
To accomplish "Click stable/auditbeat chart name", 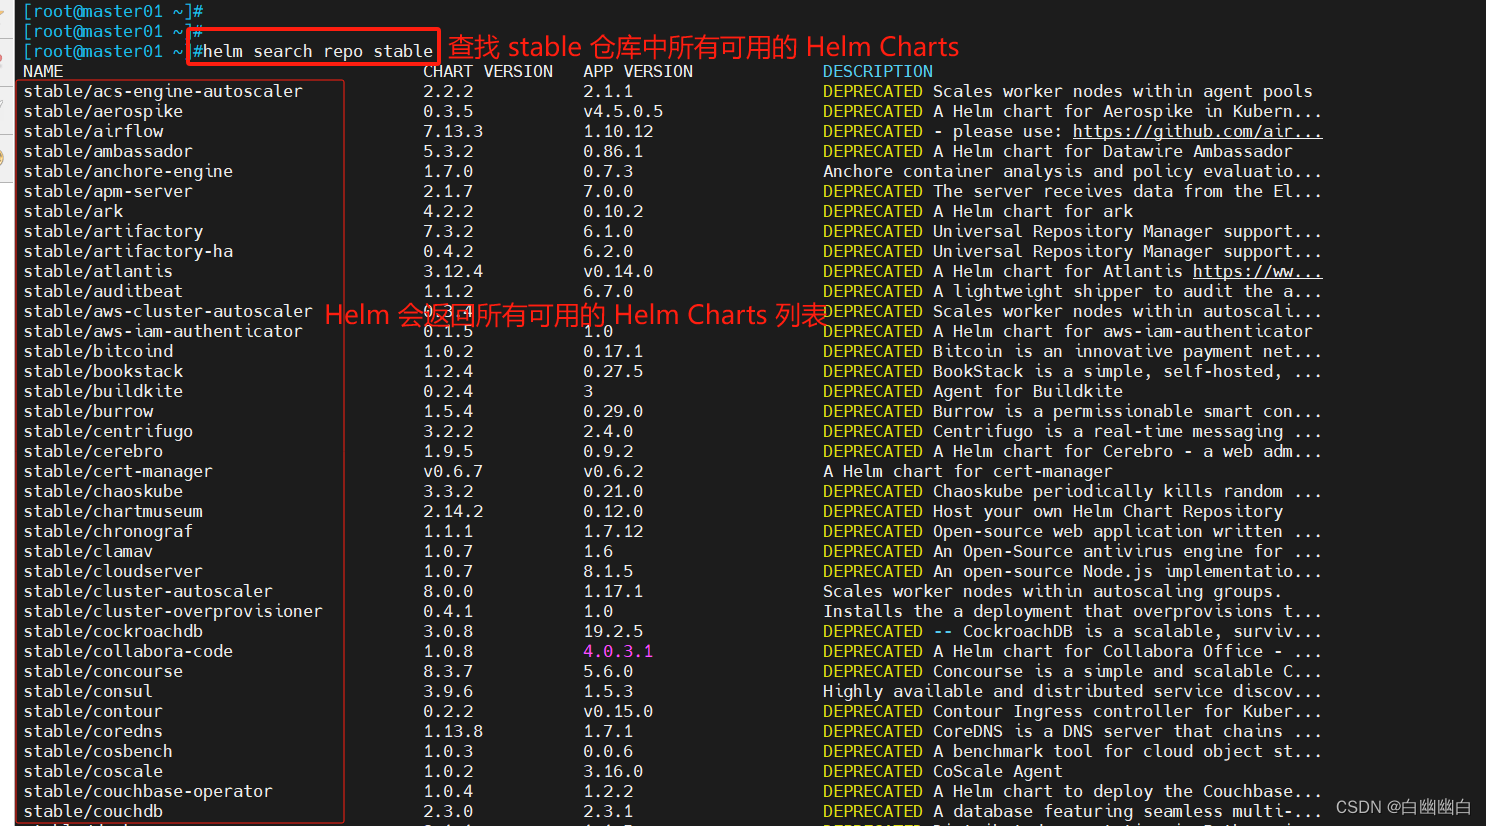I will coord(103,291).
